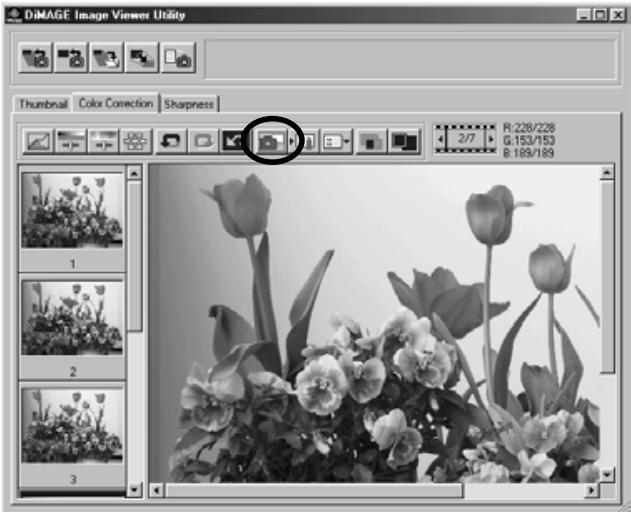The height and width of the screenshot is (512, 631).
Task: Click the black reset-all button
Action: tap(233, 141)
